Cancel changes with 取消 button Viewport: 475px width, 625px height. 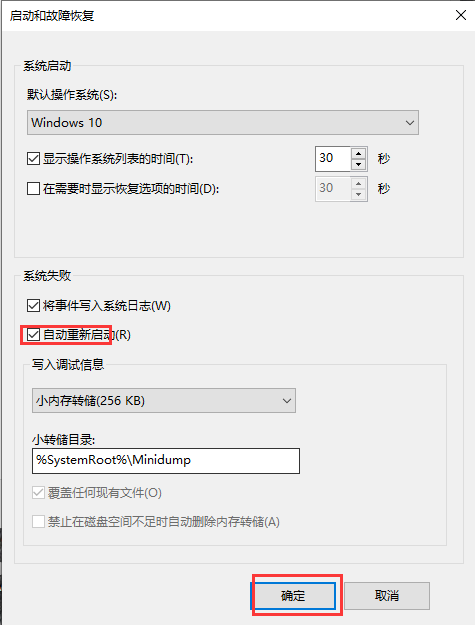[387, 596]
